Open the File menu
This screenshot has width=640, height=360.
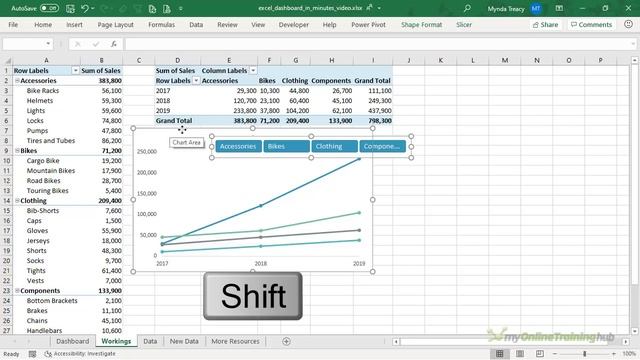point(13,24)
